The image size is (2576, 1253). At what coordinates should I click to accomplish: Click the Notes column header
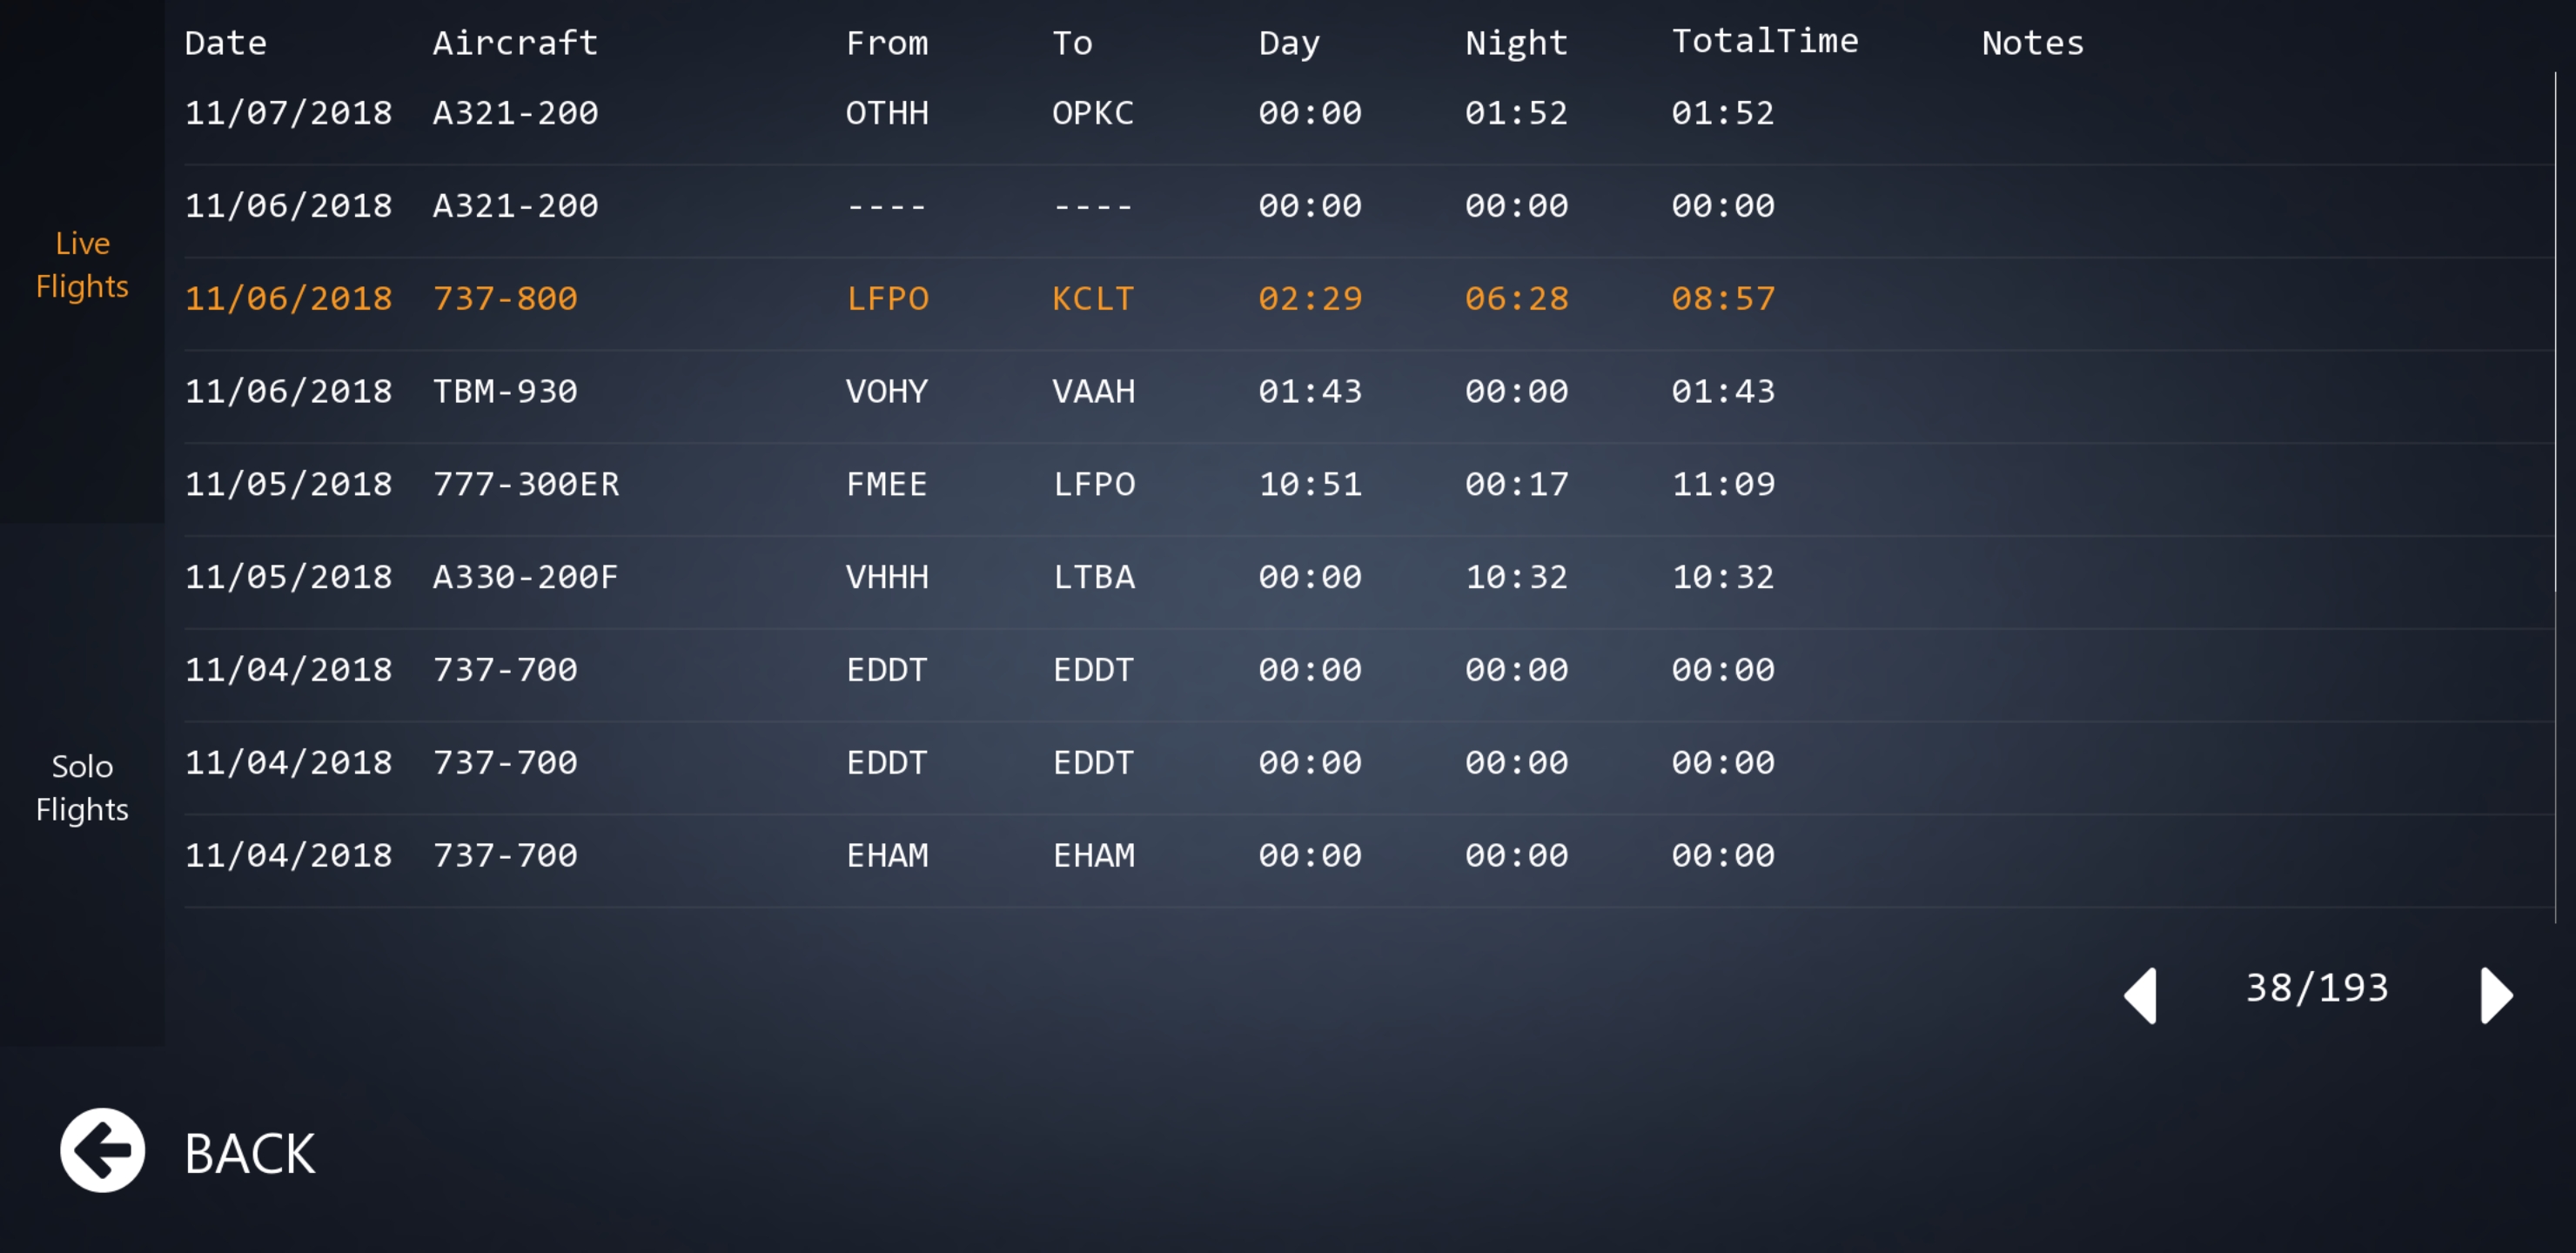[2032, 43]
